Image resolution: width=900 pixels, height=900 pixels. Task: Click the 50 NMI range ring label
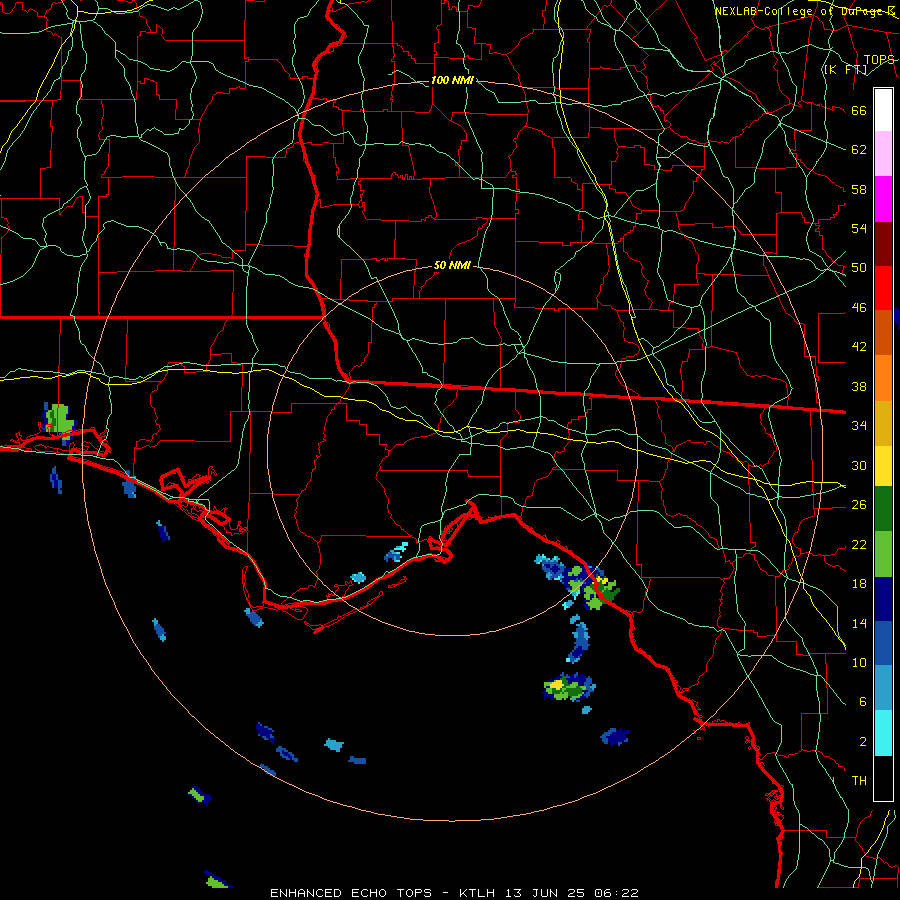(452, 265)
